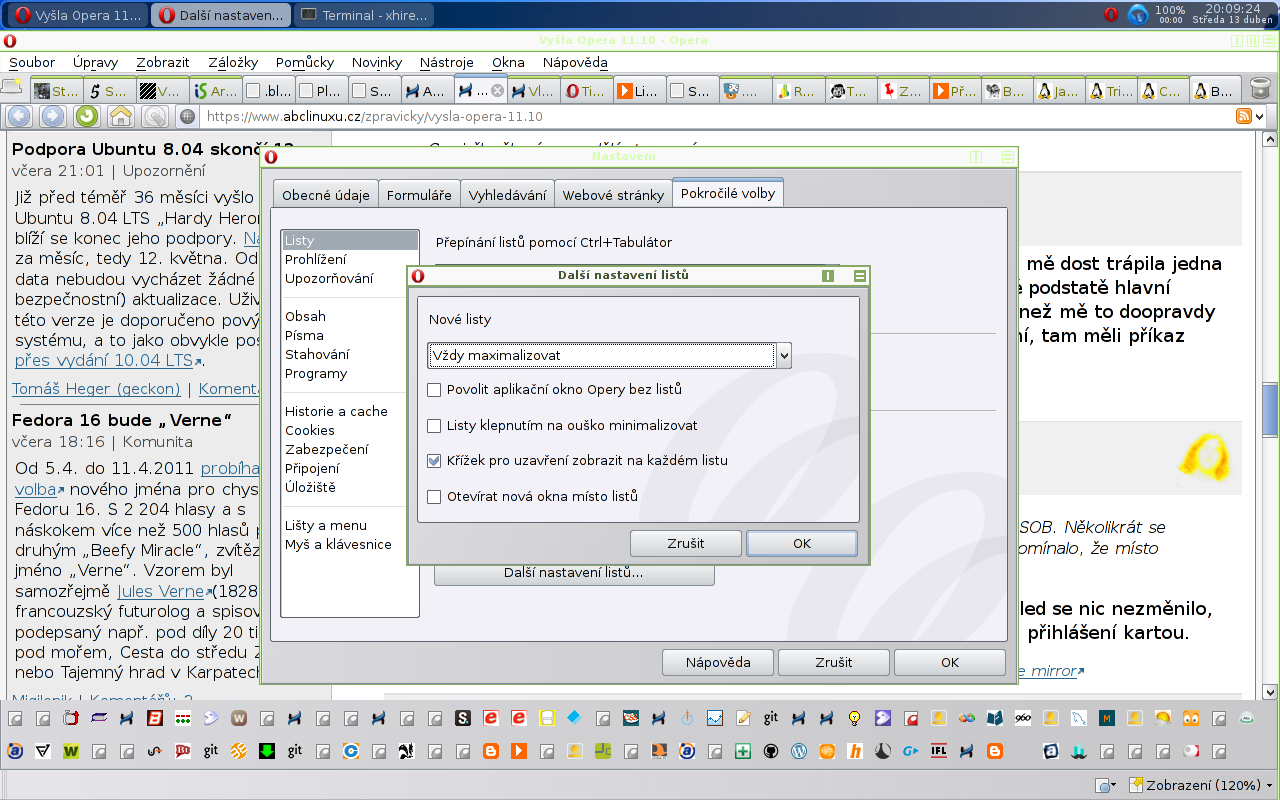Click Zrušit in Další nastavení listů dialog
Screen dimensions: 1280x800
point(686,543)
